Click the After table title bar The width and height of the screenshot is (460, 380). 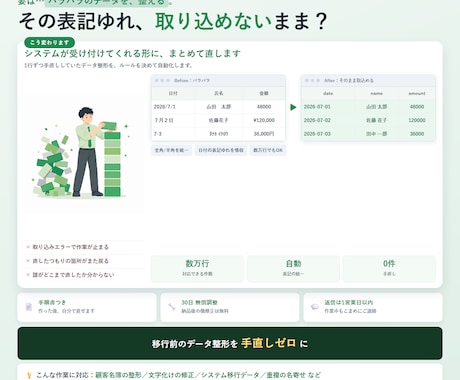click(368, 80)
